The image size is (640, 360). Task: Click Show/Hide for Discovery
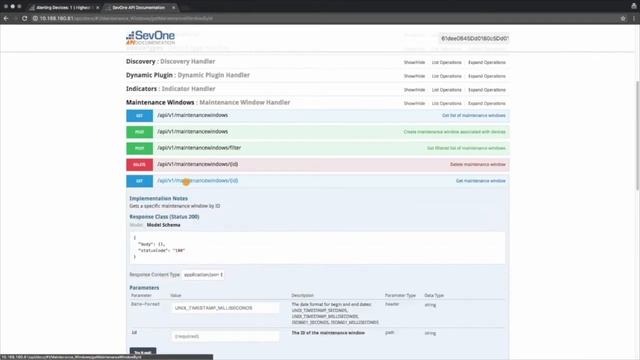(x=414, y=62)
